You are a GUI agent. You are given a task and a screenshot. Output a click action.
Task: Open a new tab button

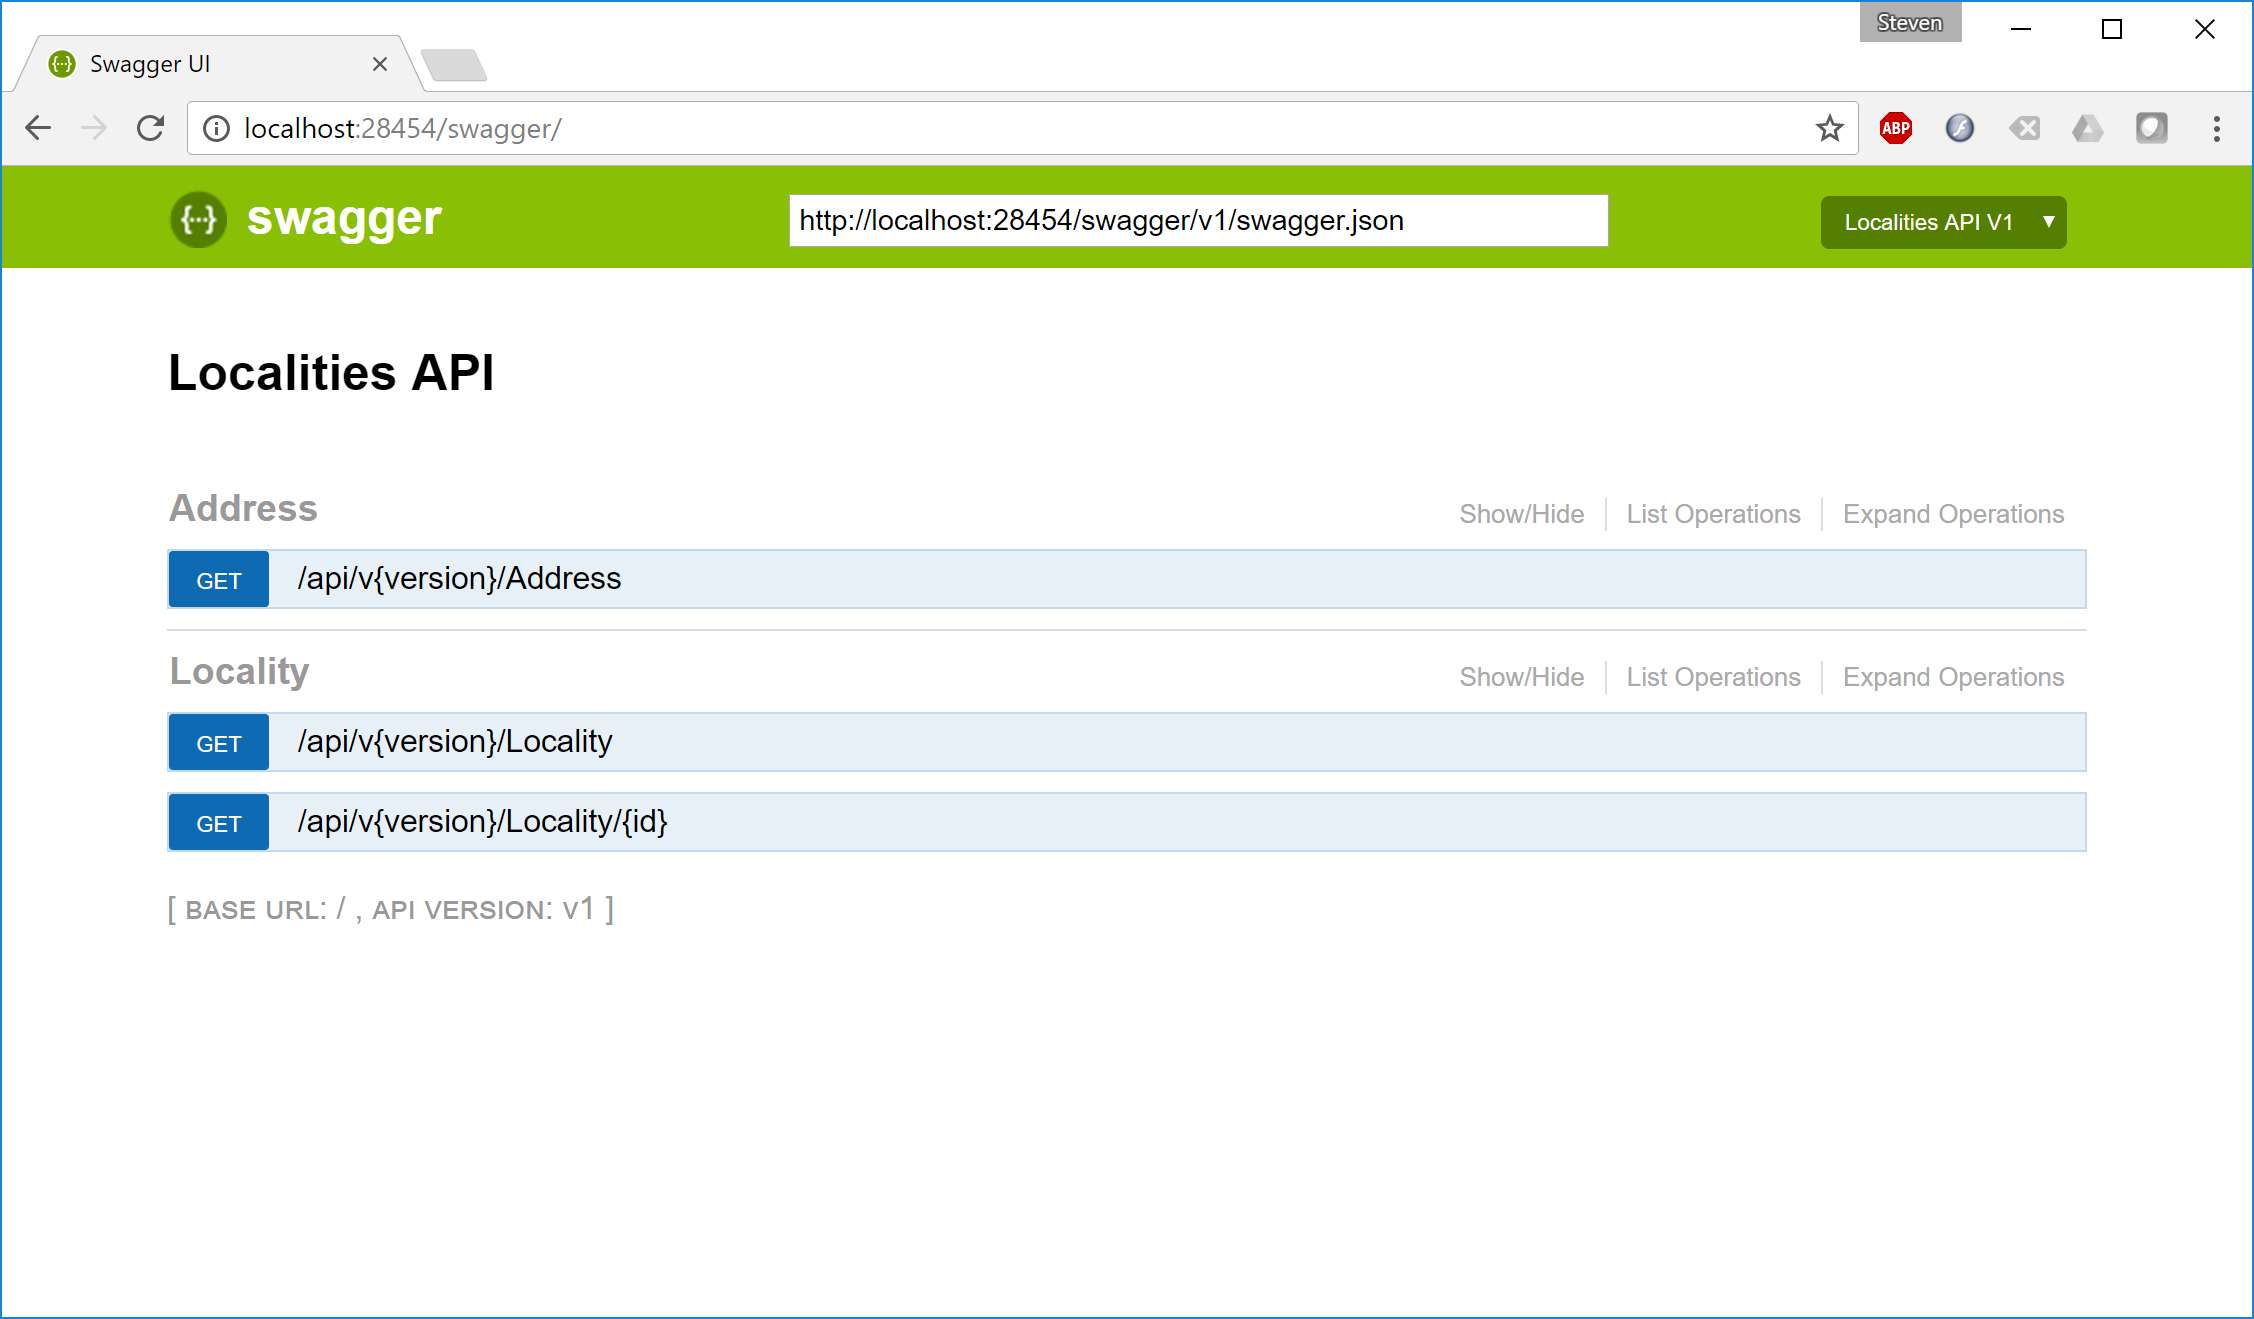tap(455, 65)
